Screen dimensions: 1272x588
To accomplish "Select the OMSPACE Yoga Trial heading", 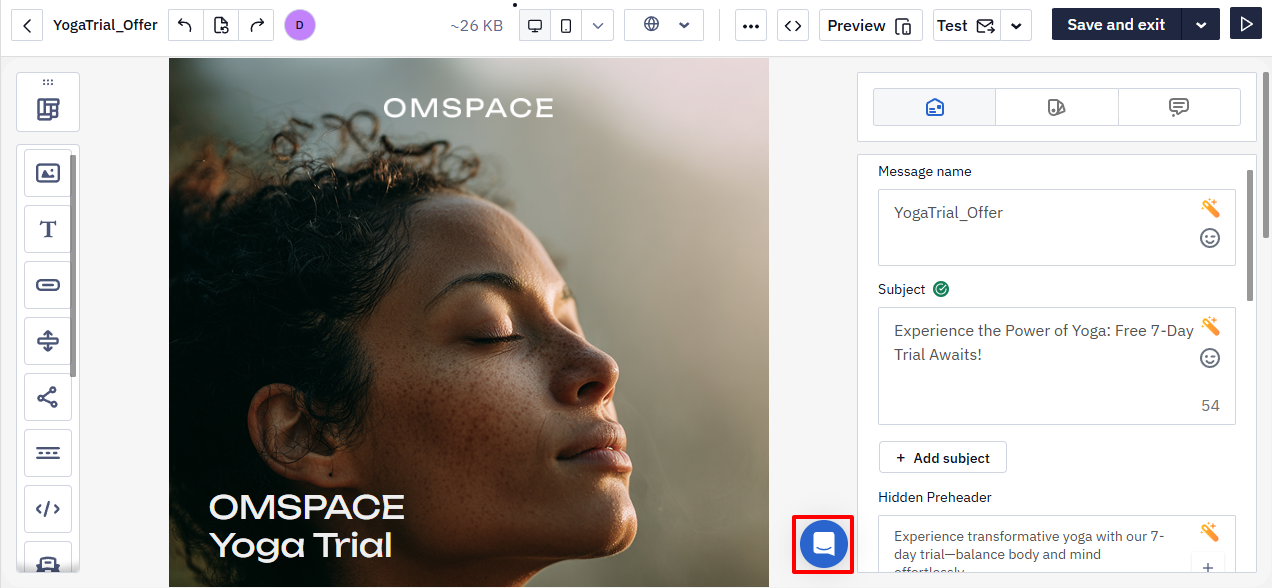I will (307, 526).
